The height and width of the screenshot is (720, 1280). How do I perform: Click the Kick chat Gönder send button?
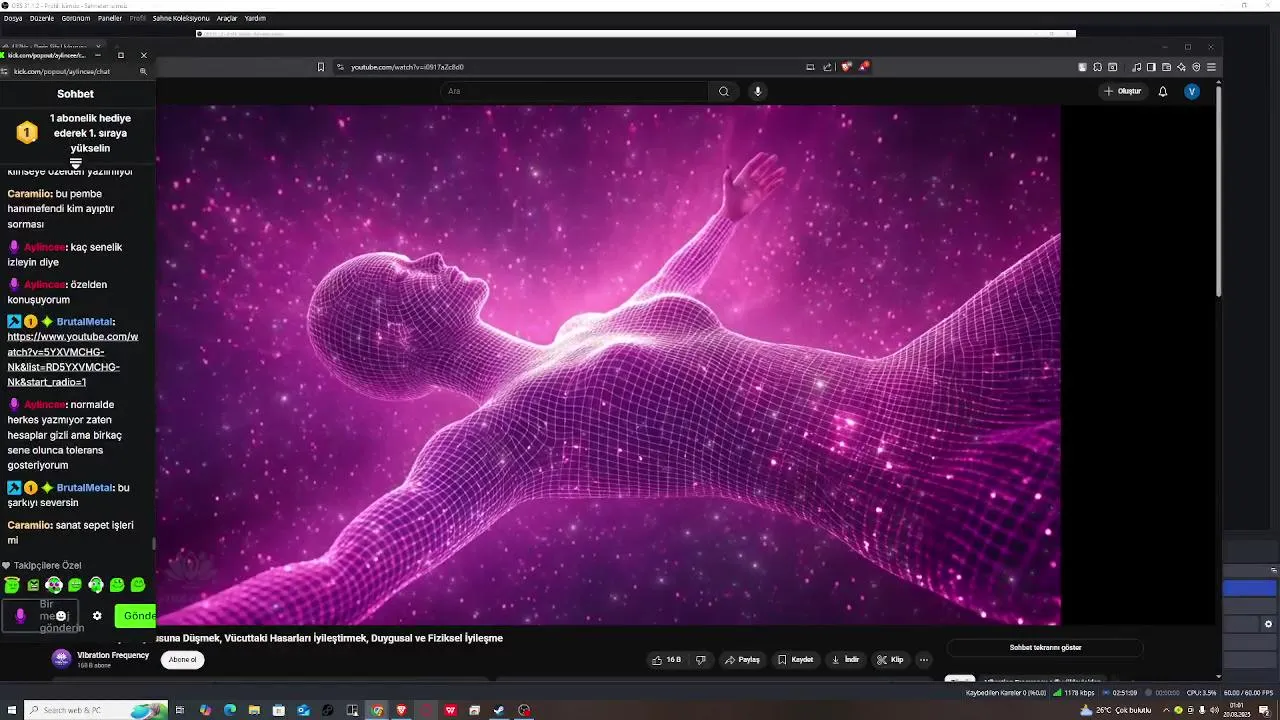pyautogui.click(x=136, y=616)
